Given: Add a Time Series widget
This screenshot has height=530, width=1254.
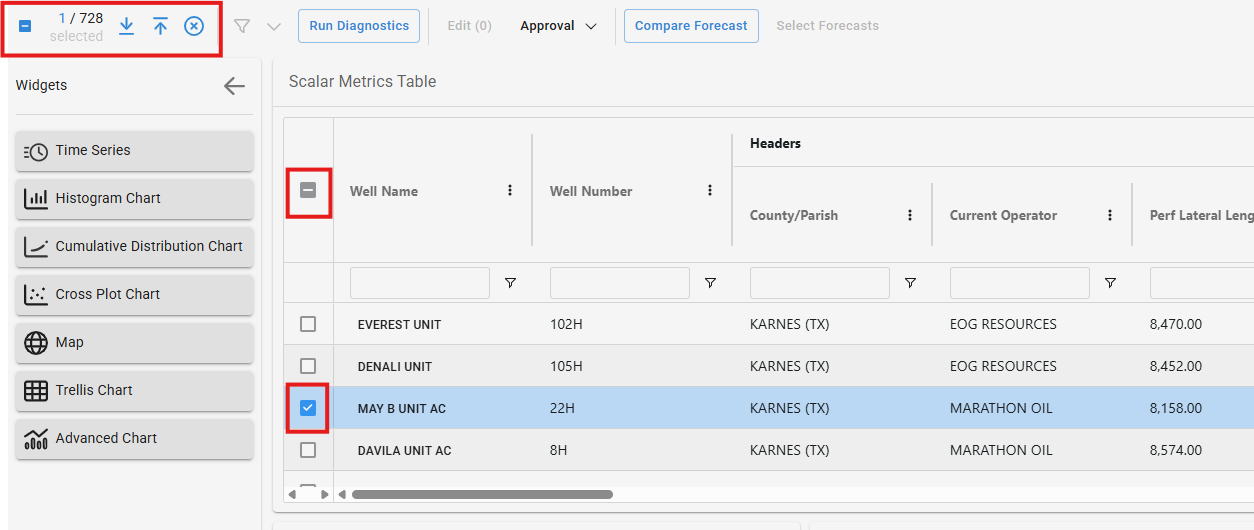Looking at the screenshot, I should (x=134, y=150).
